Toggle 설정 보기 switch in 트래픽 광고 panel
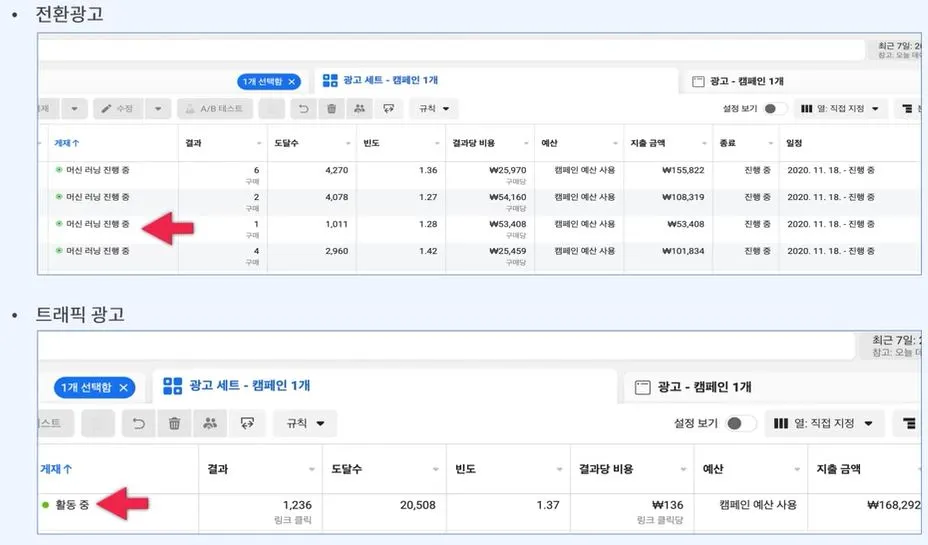The image size is (928, 545). [741, 423]
